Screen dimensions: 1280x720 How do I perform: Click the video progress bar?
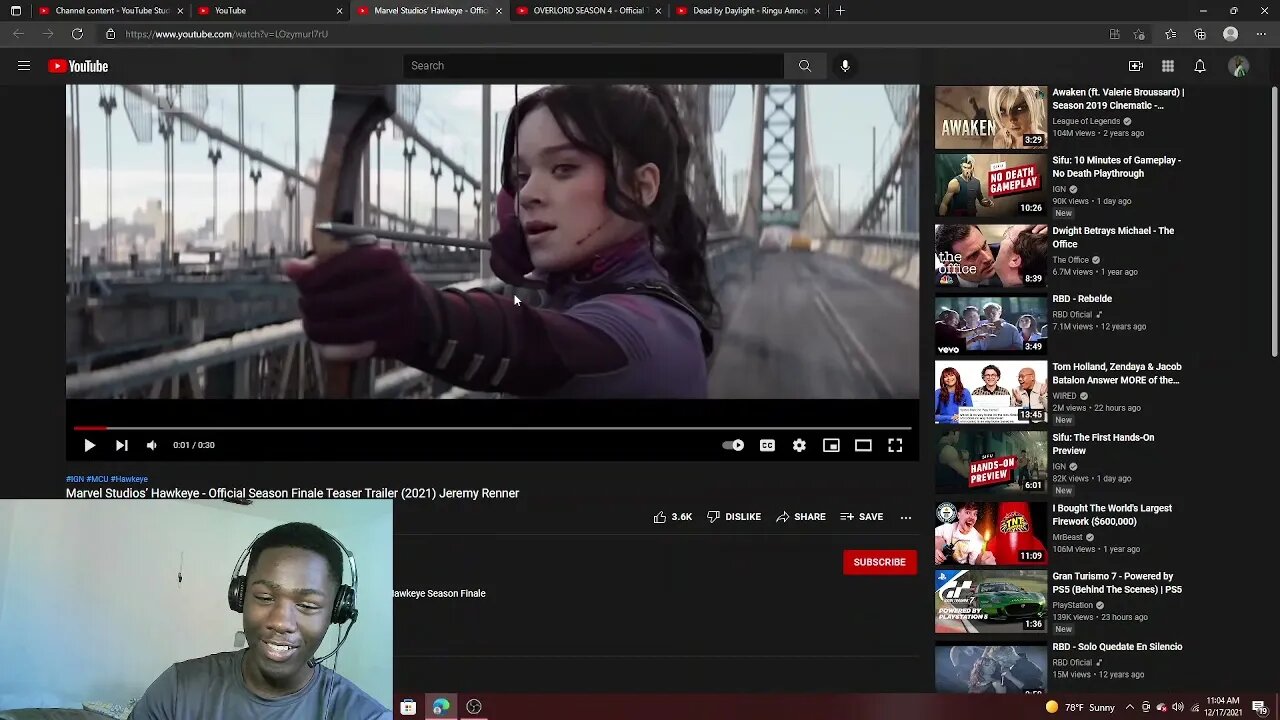coord(492,428)
